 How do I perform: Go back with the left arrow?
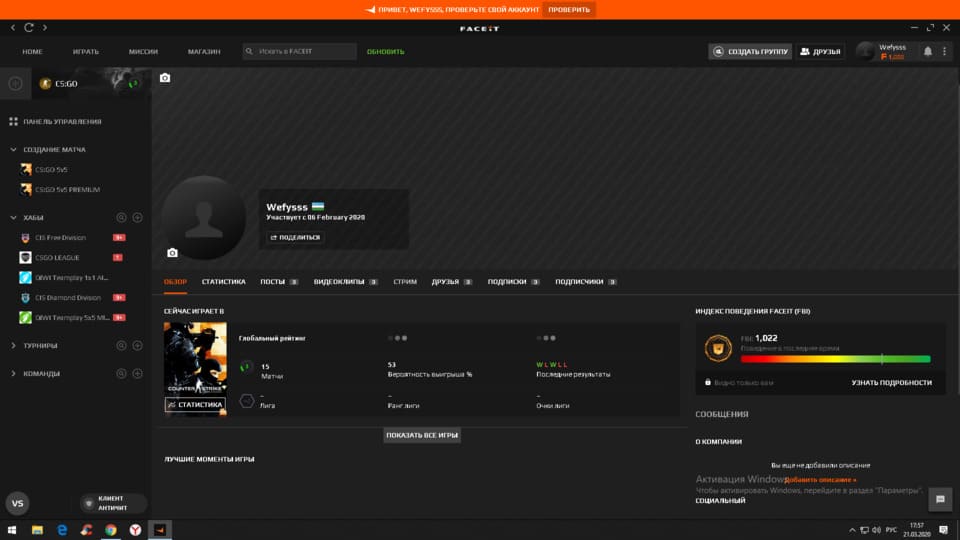(x=13, y=28)
